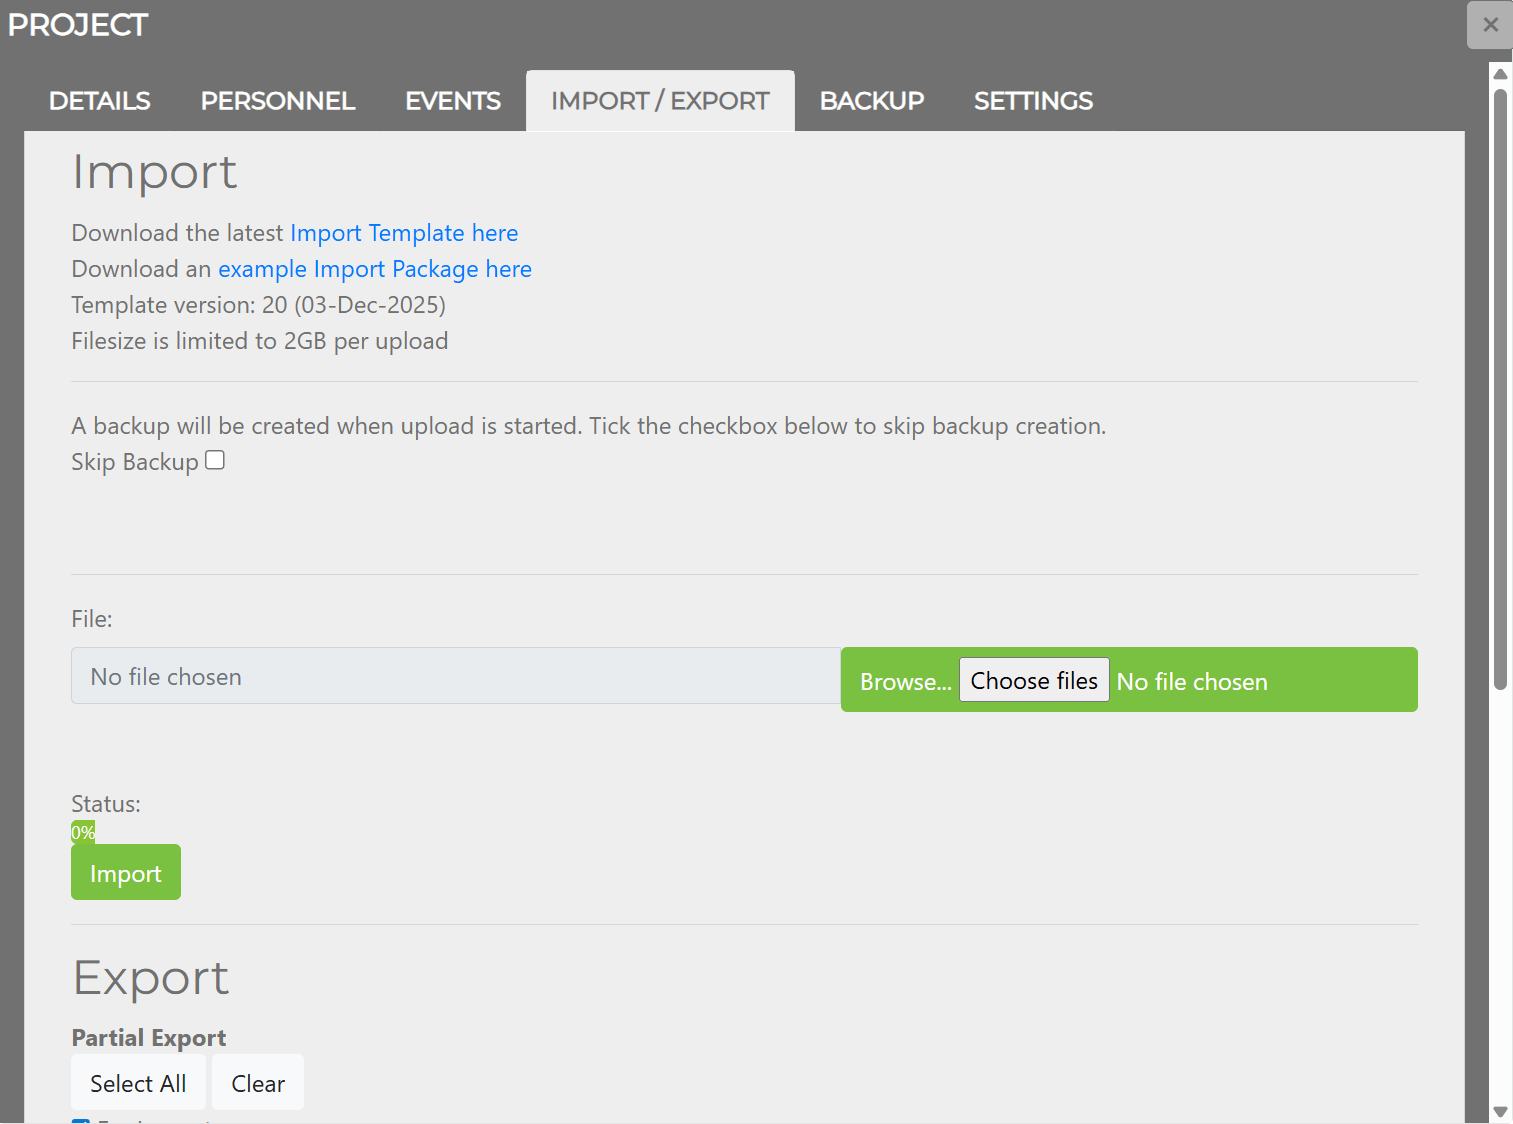
Task: Click the Filesize is limited to 2GB text
Action: (x=260, y=341)
